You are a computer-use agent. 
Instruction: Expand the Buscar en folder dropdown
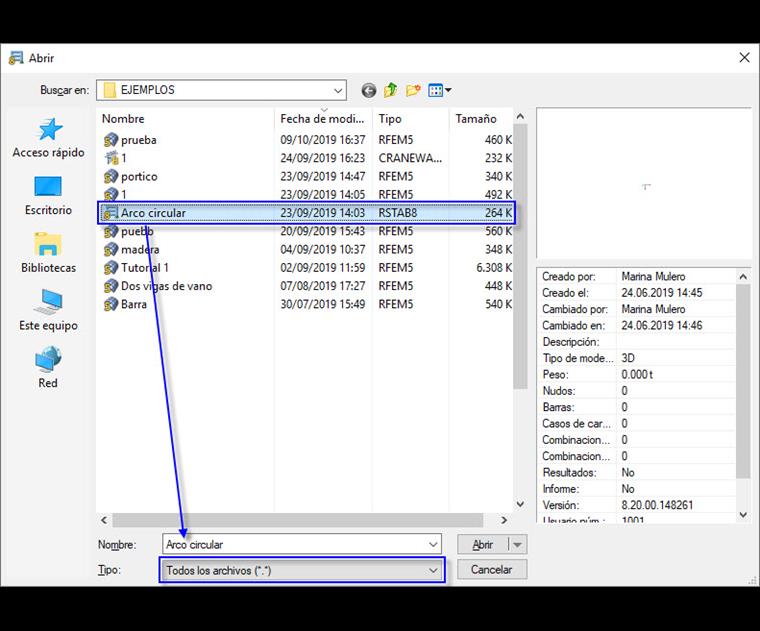click(x=338, y=91)
